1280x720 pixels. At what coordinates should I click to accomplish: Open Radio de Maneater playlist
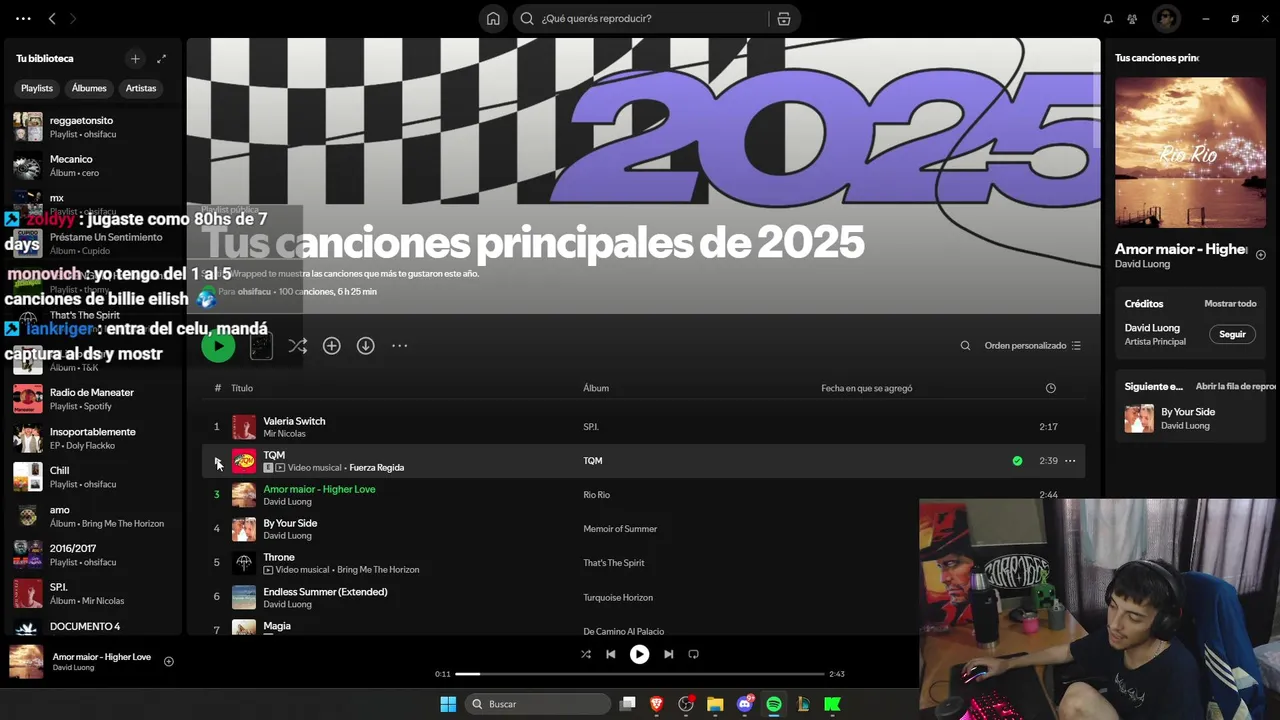(x=95, y=399)
